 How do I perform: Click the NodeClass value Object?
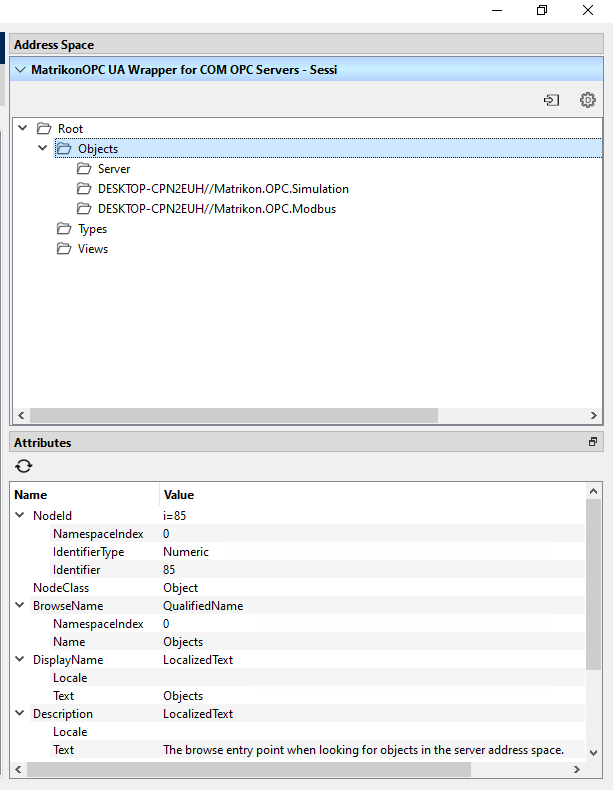click(180, 588)
